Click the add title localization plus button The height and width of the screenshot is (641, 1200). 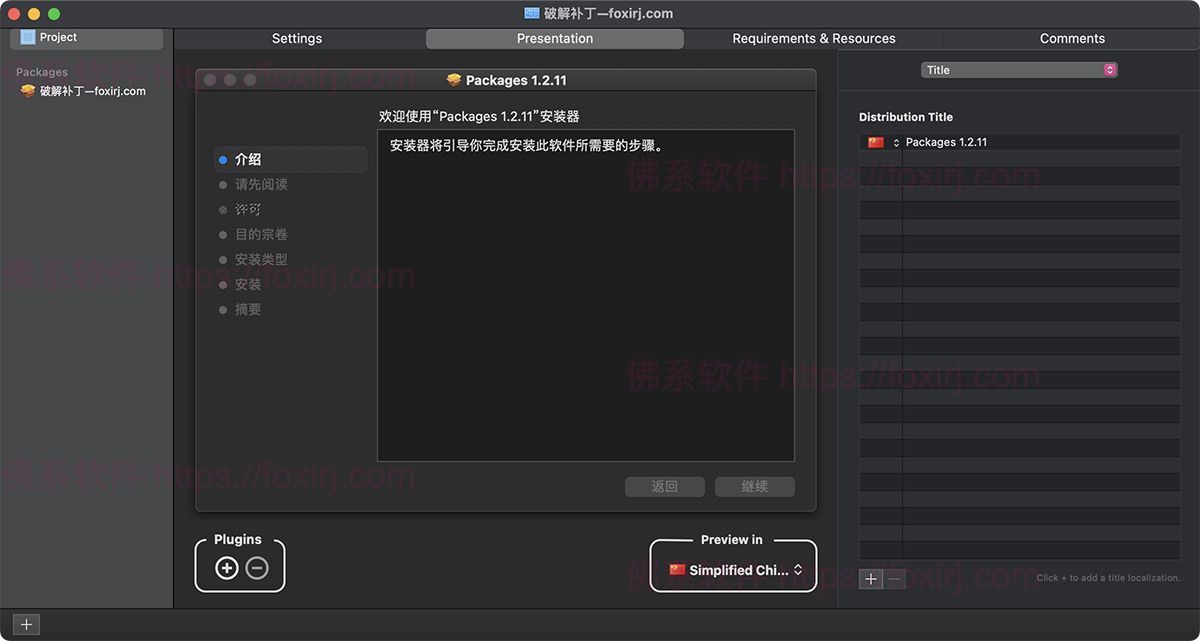point(871,579)
